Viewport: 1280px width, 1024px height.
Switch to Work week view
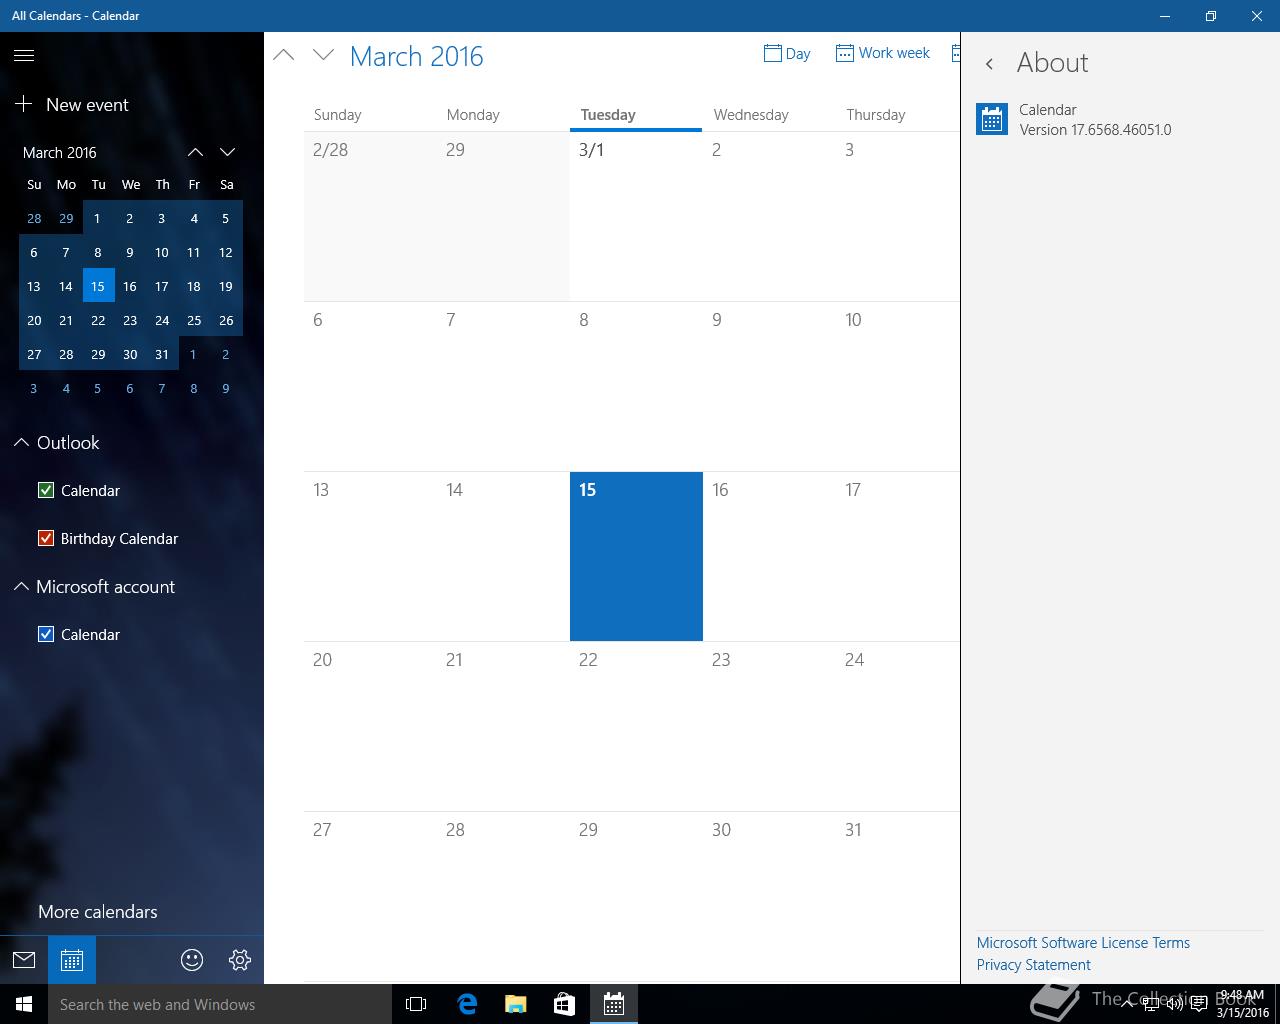click(883, 53)
